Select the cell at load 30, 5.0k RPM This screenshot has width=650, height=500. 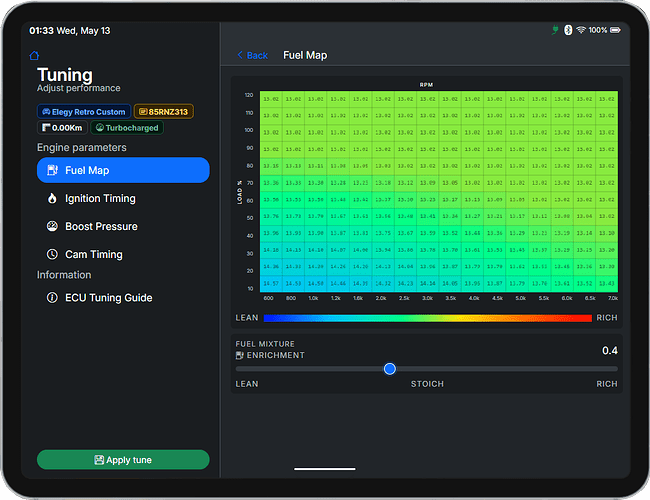(x=517, y=250)
